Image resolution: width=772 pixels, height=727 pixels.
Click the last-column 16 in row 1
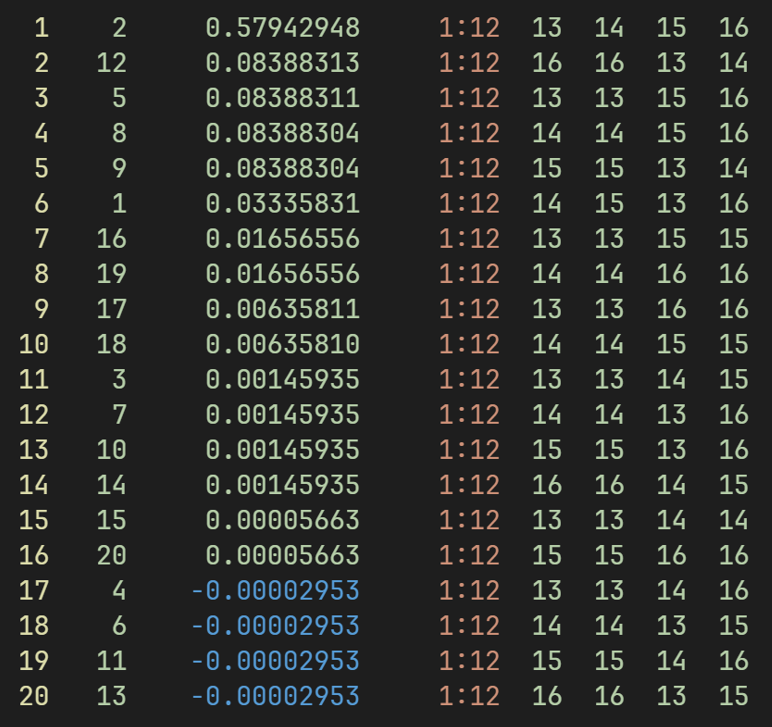click(733, 28)
